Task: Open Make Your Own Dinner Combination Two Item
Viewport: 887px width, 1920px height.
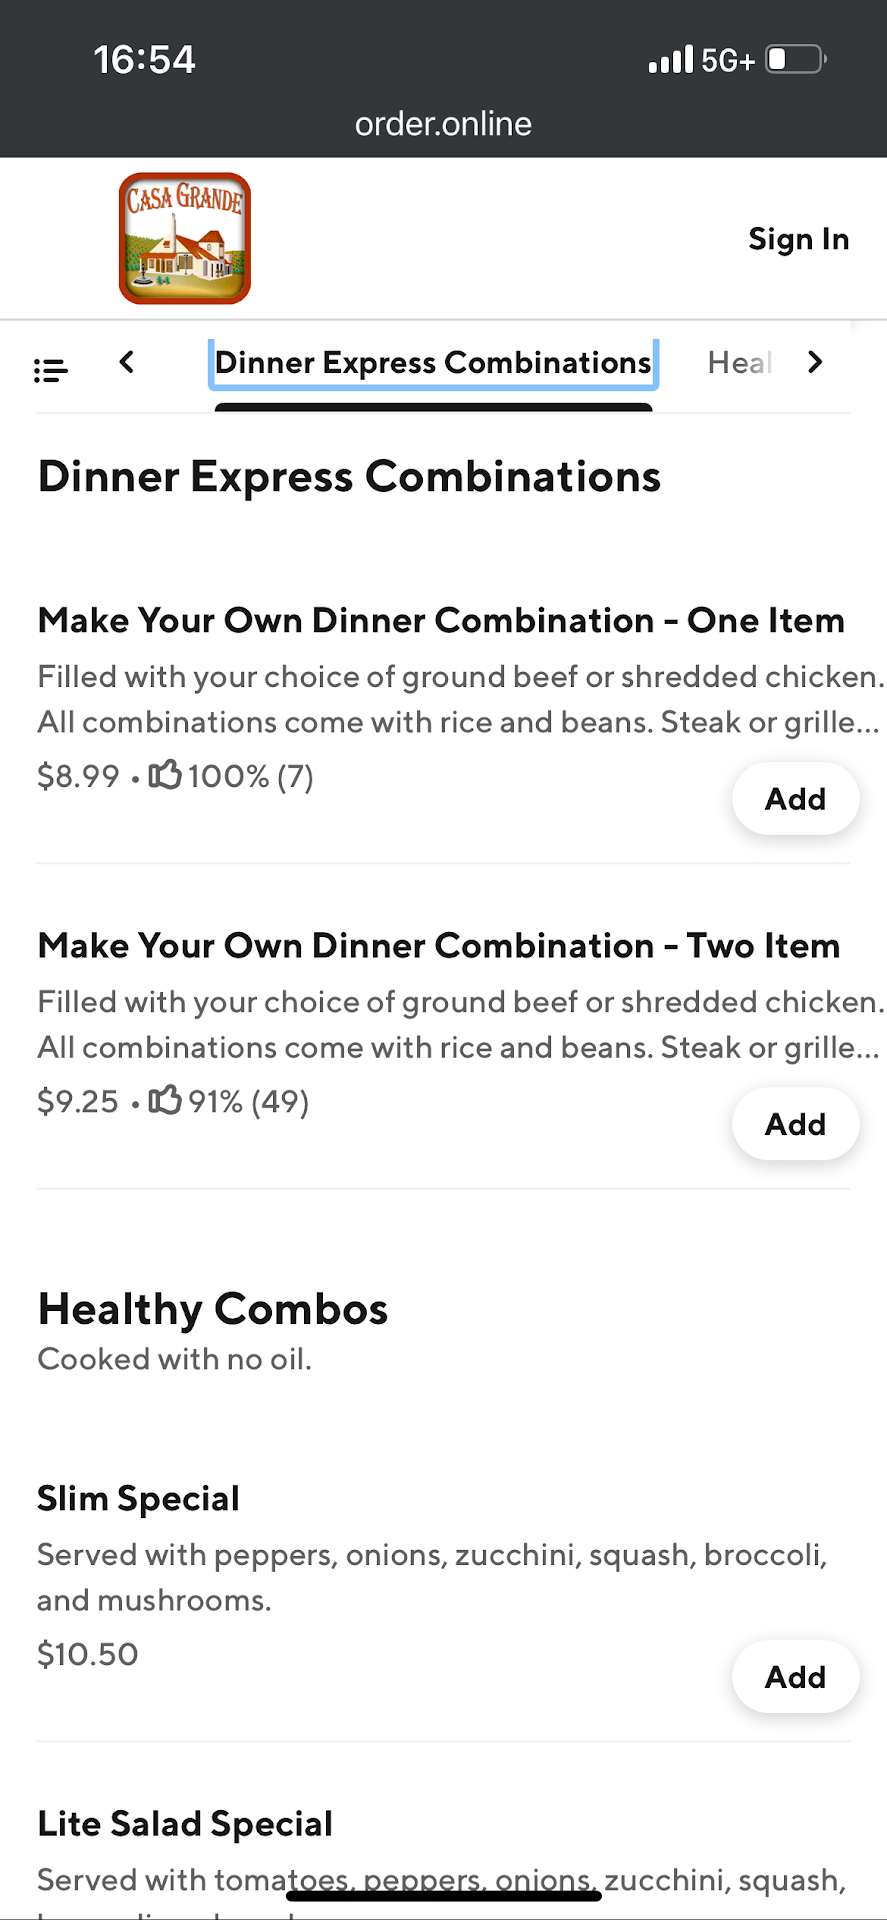Action: 438,946
